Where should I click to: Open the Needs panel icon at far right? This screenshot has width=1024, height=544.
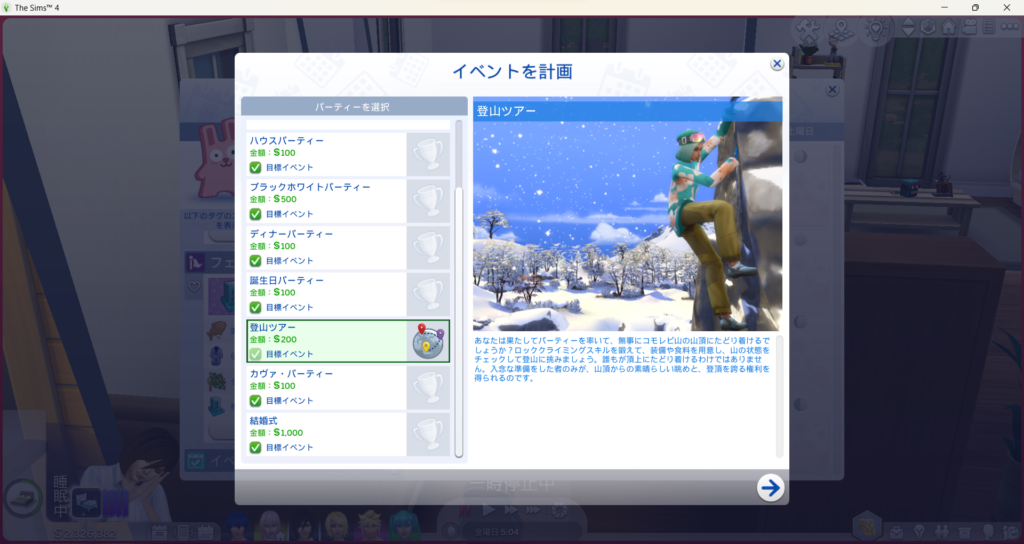pos(1011,532)
